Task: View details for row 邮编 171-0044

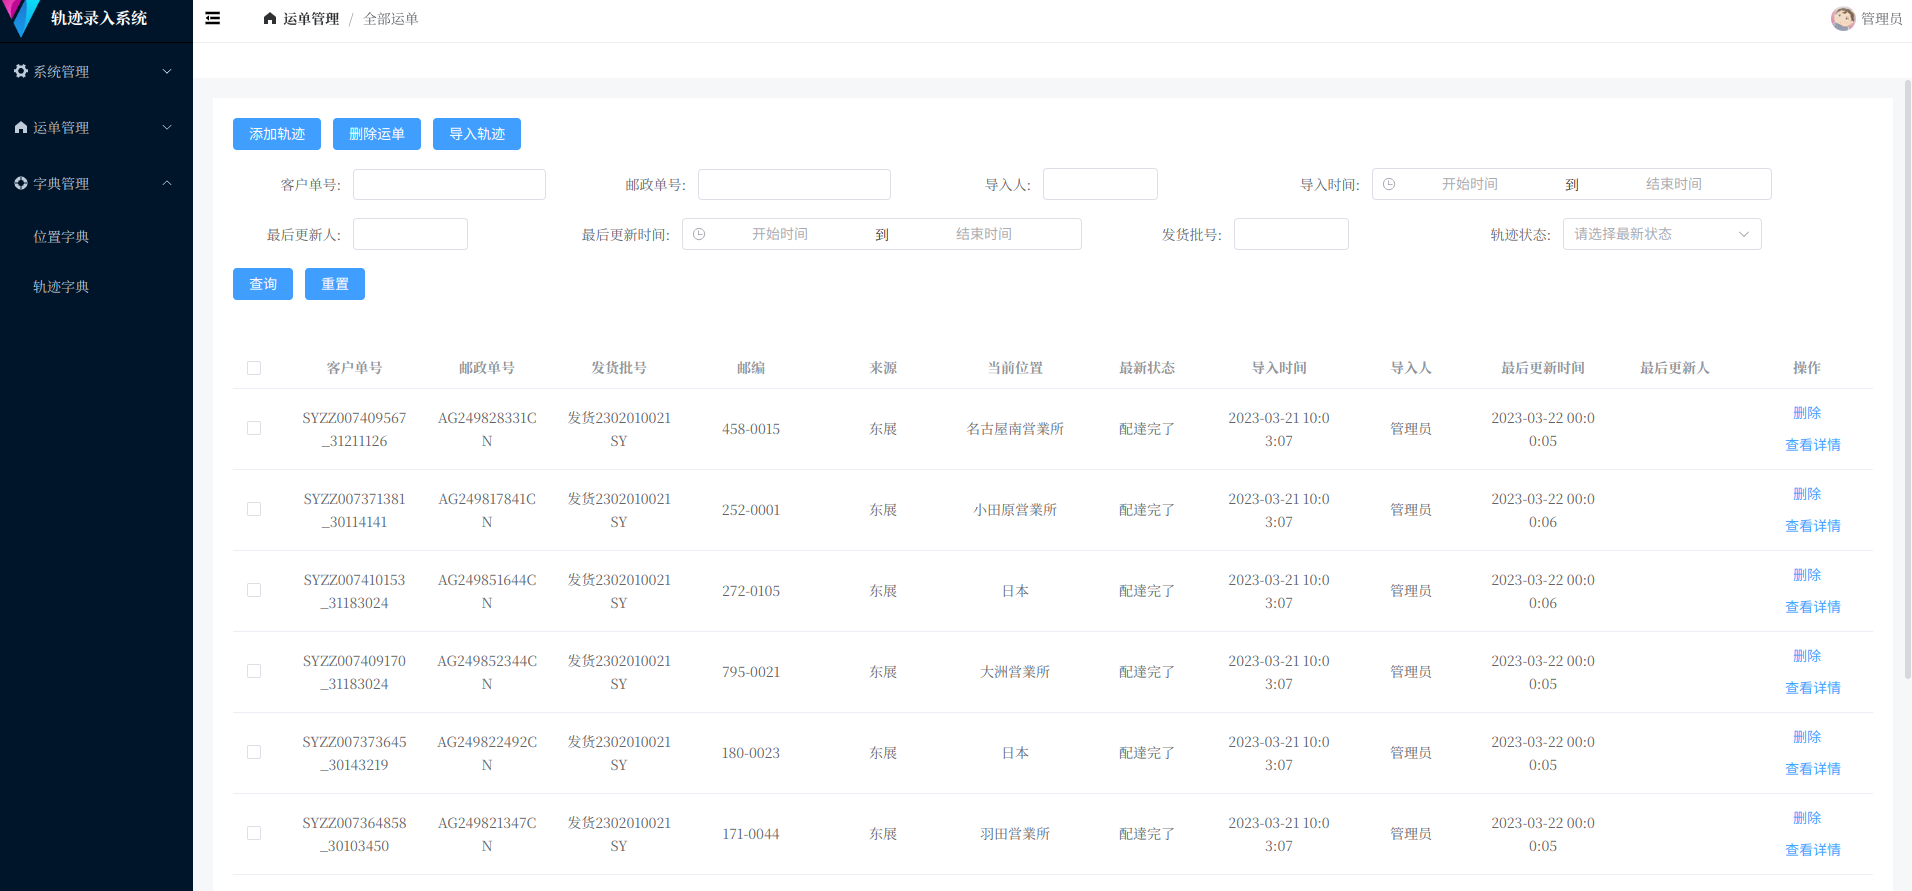Action: point(1813,850)
